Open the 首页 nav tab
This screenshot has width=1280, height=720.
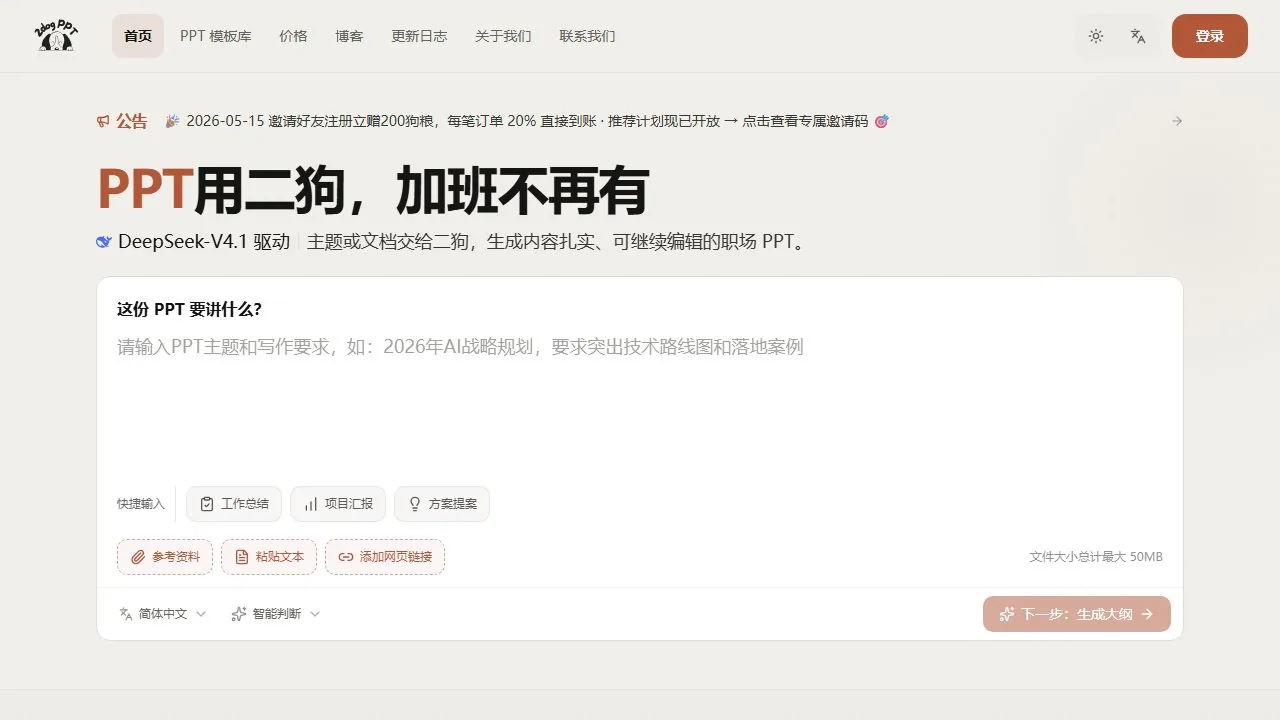[138, 36]
